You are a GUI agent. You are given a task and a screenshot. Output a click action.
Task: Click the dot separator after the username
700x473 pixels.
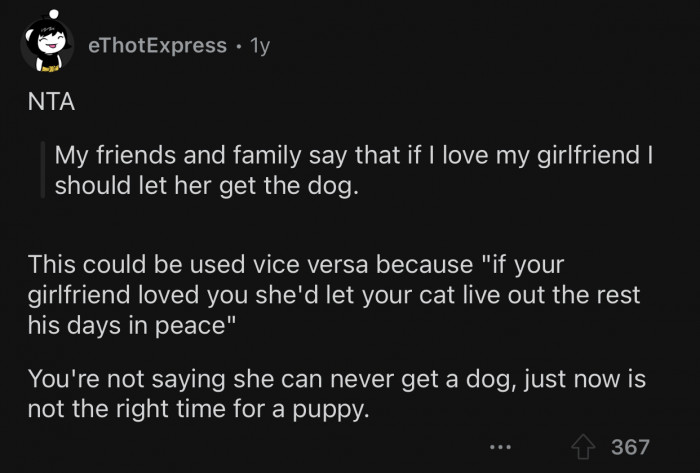click(236, 46)
